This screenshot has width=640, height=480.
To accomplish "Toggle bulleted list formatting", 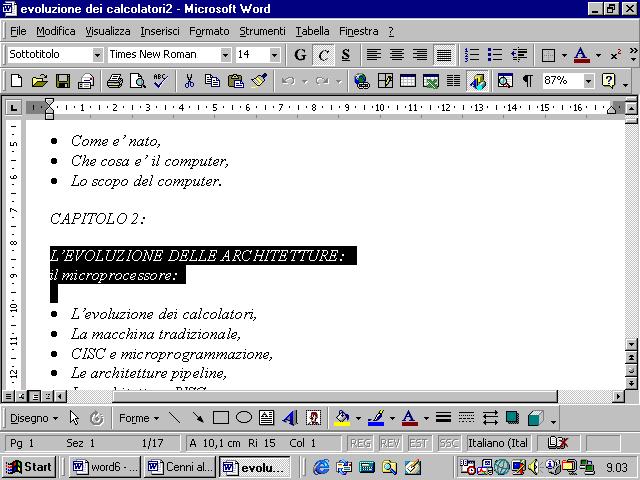I will coord(495,55).
